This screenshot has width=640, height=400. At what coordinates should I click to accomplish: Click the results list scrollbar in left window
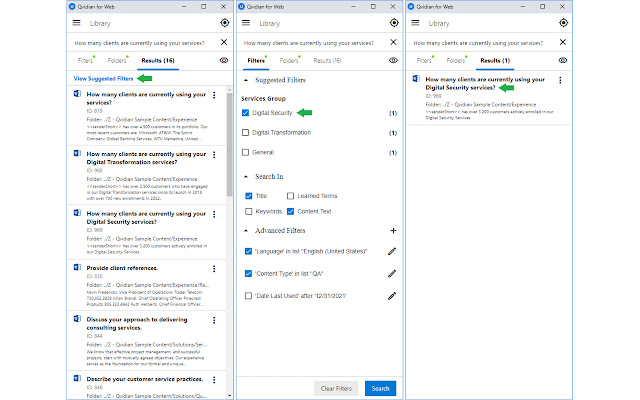229,144
